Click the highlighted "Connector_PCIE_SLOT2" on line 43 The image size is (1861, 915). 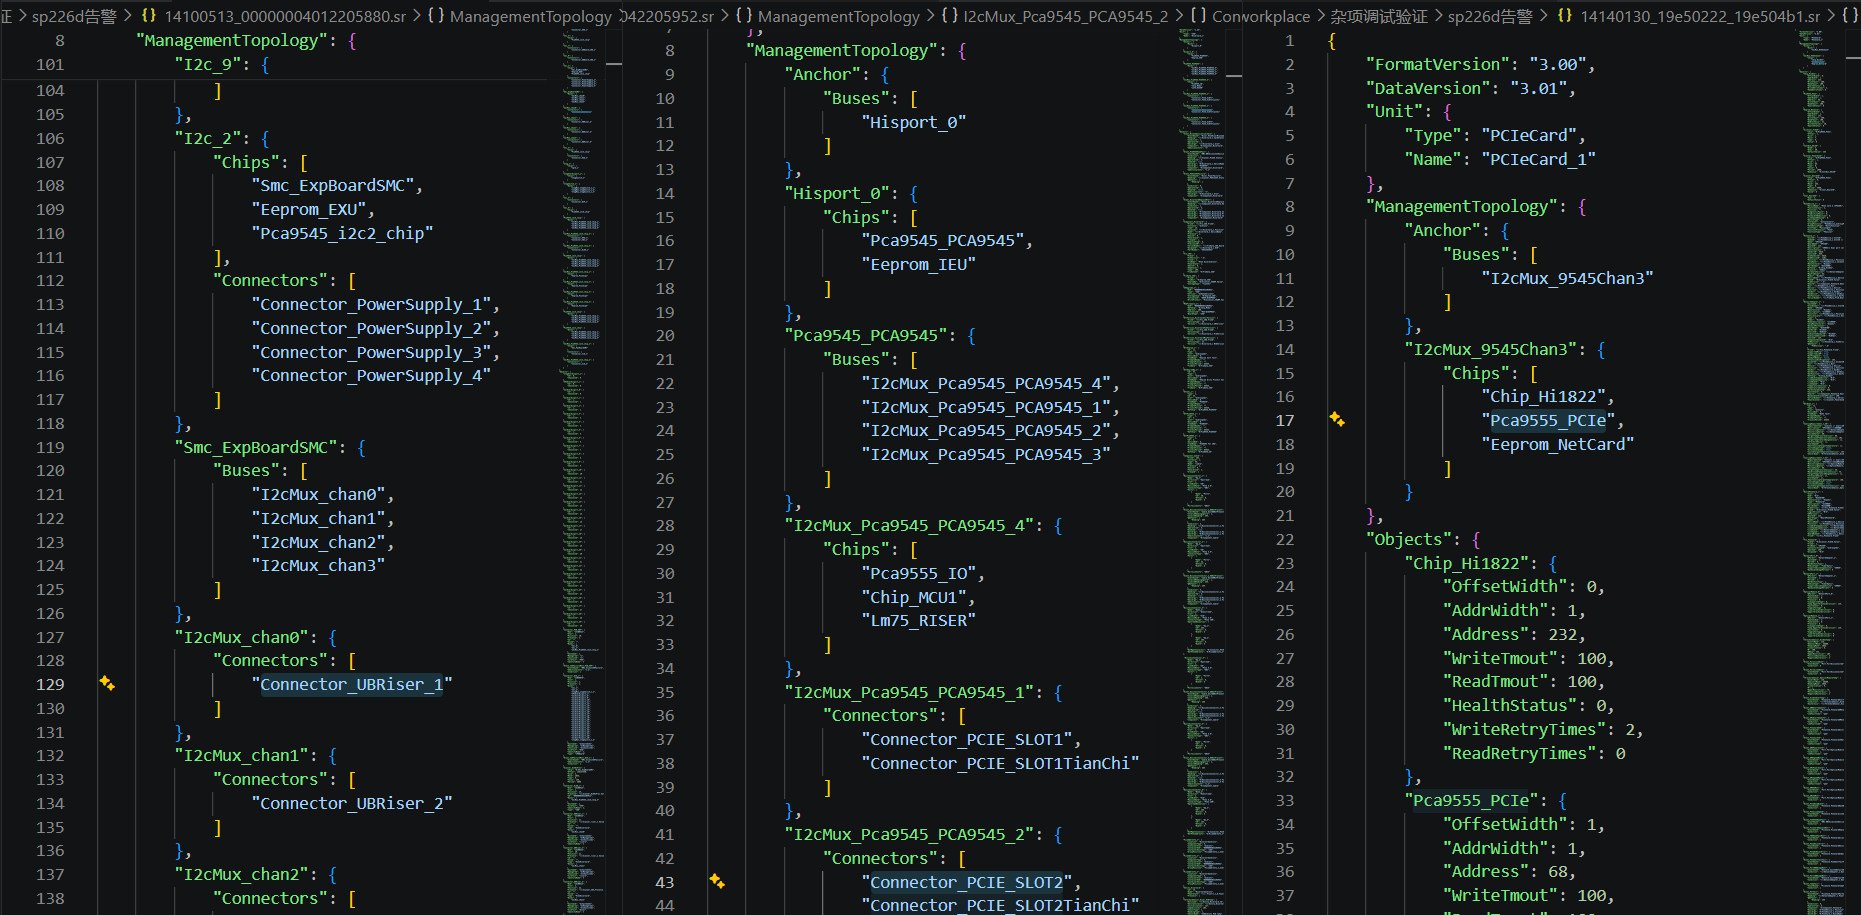click(966, 882)
